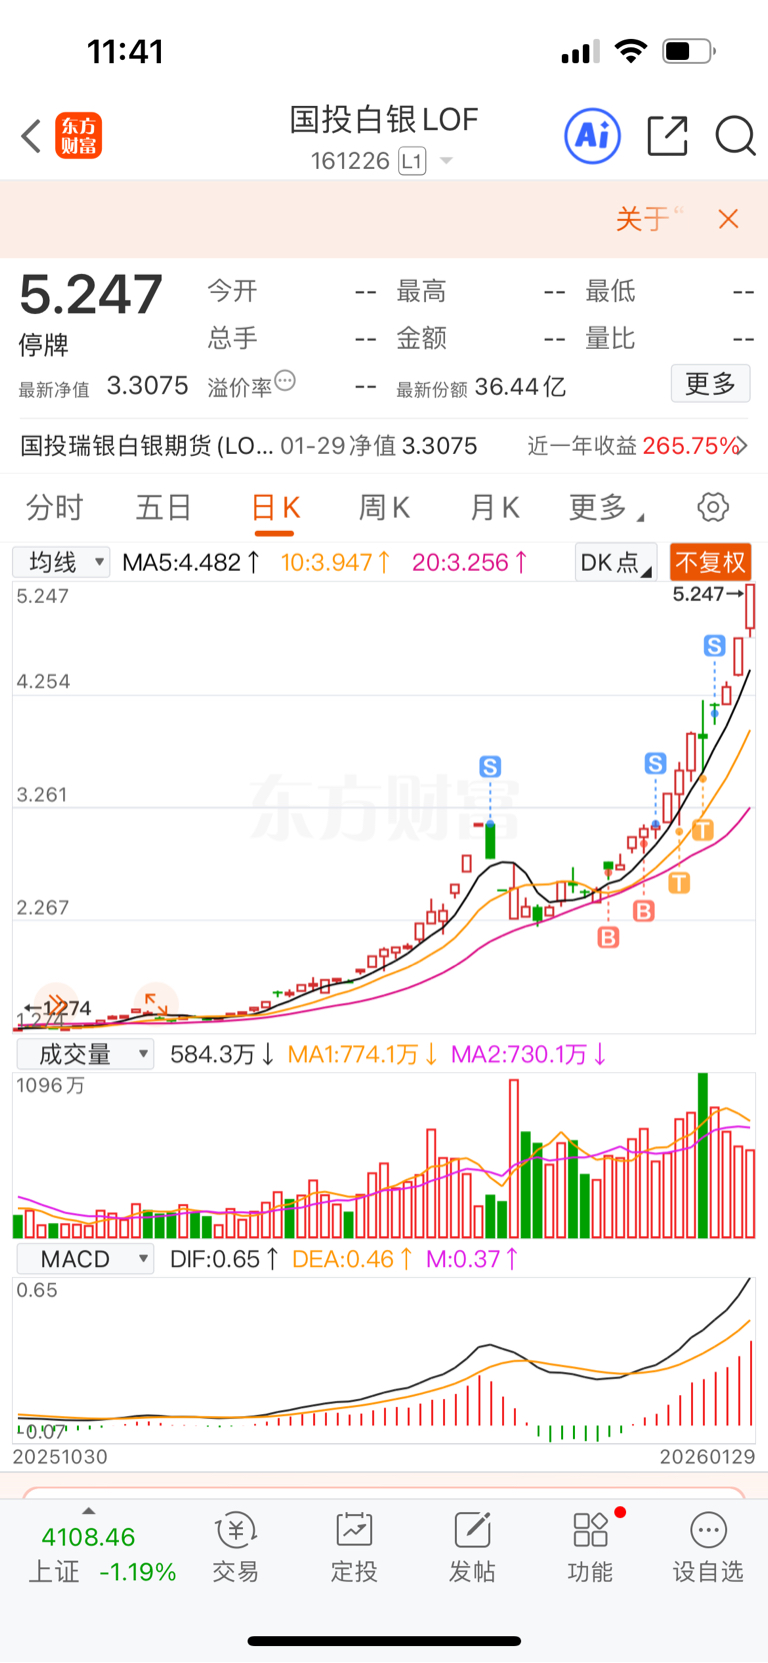Viewport: 768px width, 1663px height.
Task: Tap the 更多 quote details button
Action: 710,383
